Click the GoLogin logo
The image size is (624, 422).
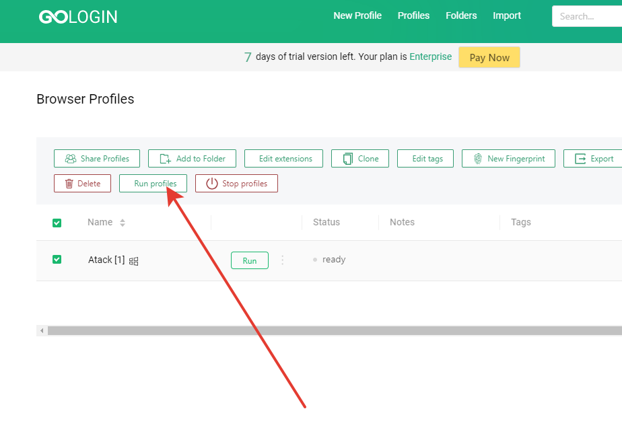click(x=78, y=17)
